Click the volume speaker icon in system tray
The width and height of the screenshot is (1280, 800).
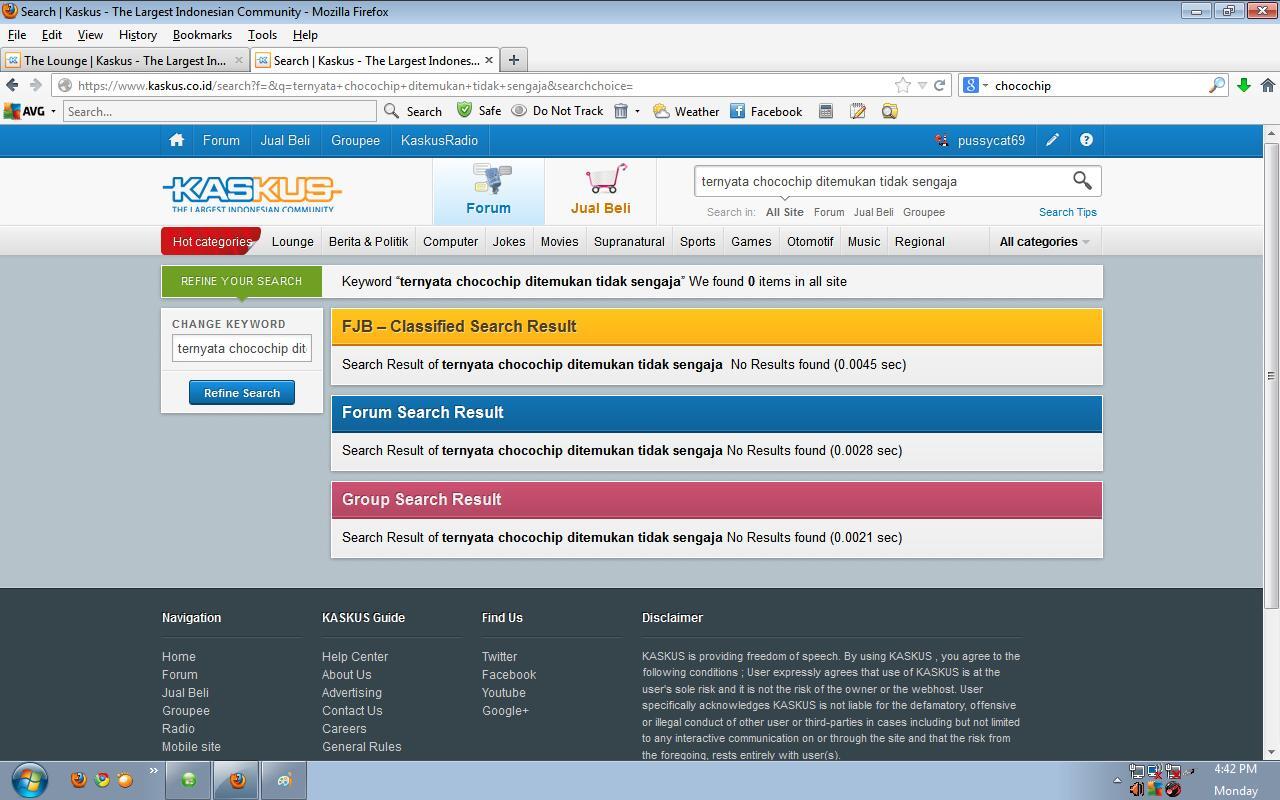coord(1136,790)
